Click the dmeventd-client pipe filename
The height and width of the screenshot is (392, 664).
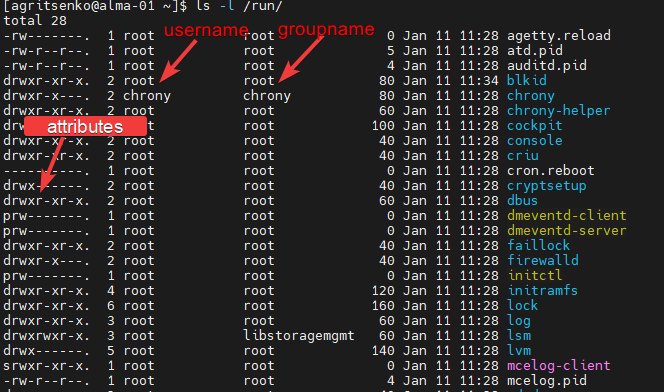point(567,215)
